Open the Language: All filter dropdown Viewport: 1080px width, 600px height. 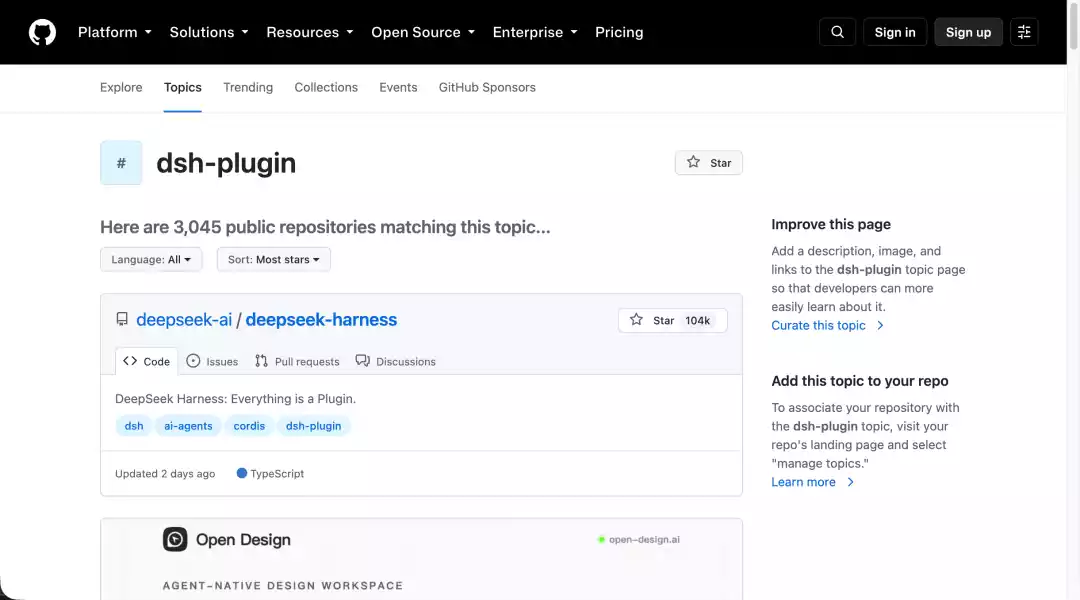click(151, 260)
